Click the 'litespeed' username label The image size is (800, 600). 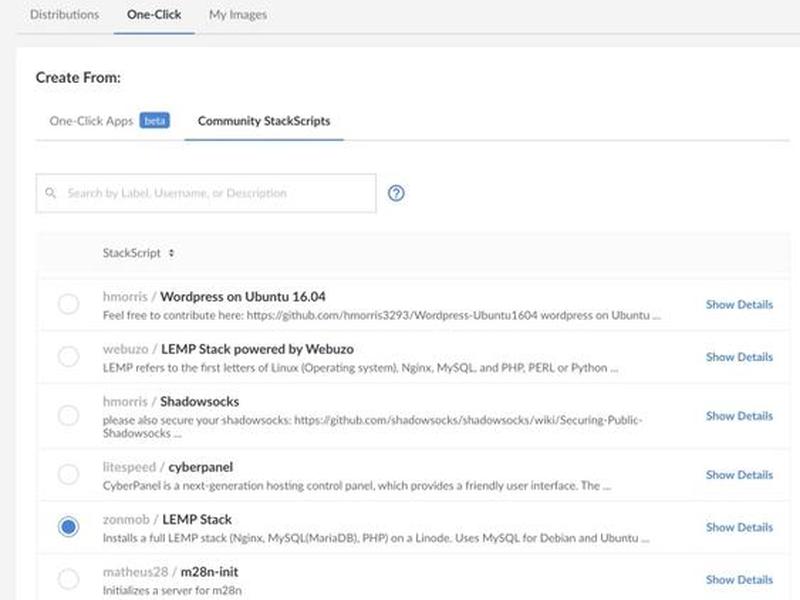129,467
